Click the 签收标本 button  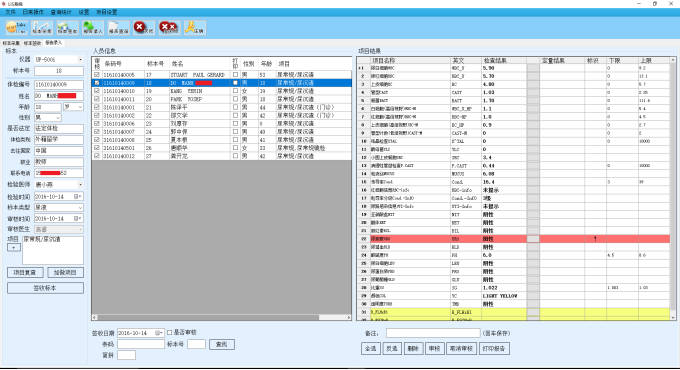46,288
